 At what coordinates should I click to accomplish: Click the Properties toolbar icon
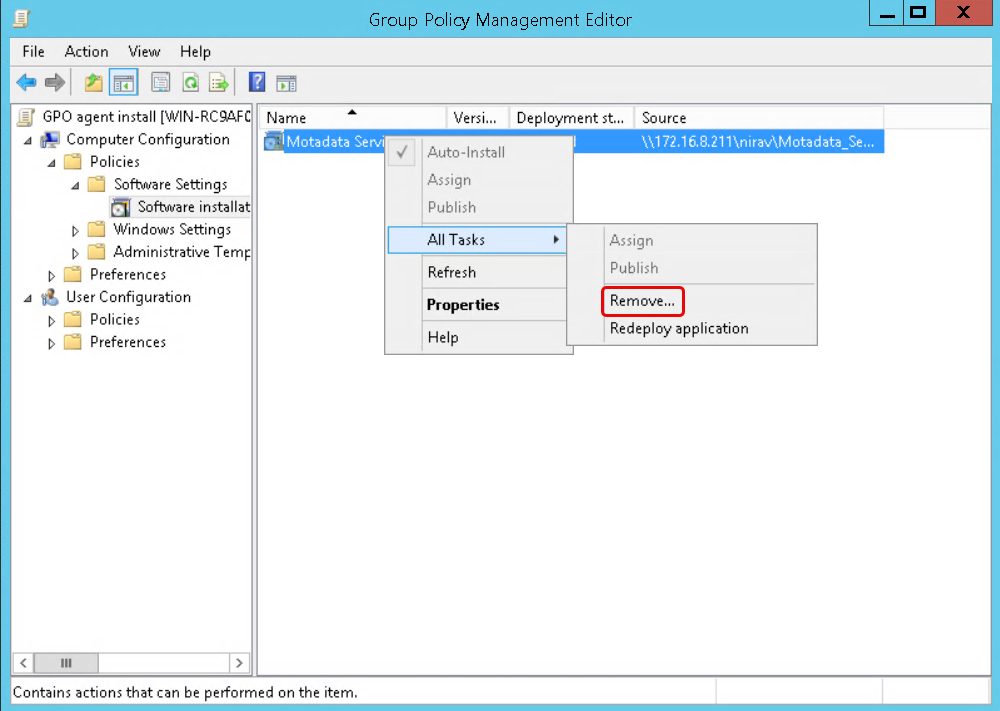click(161, 82)
